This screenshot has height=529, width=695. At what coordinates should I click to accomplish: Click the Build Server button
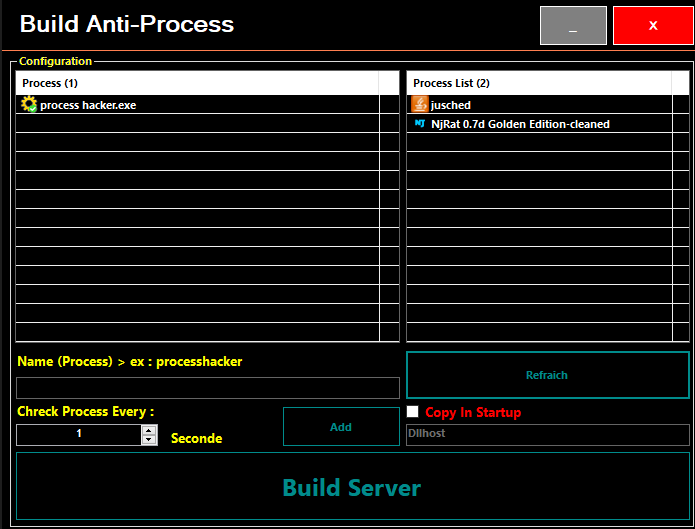point(352,487)
